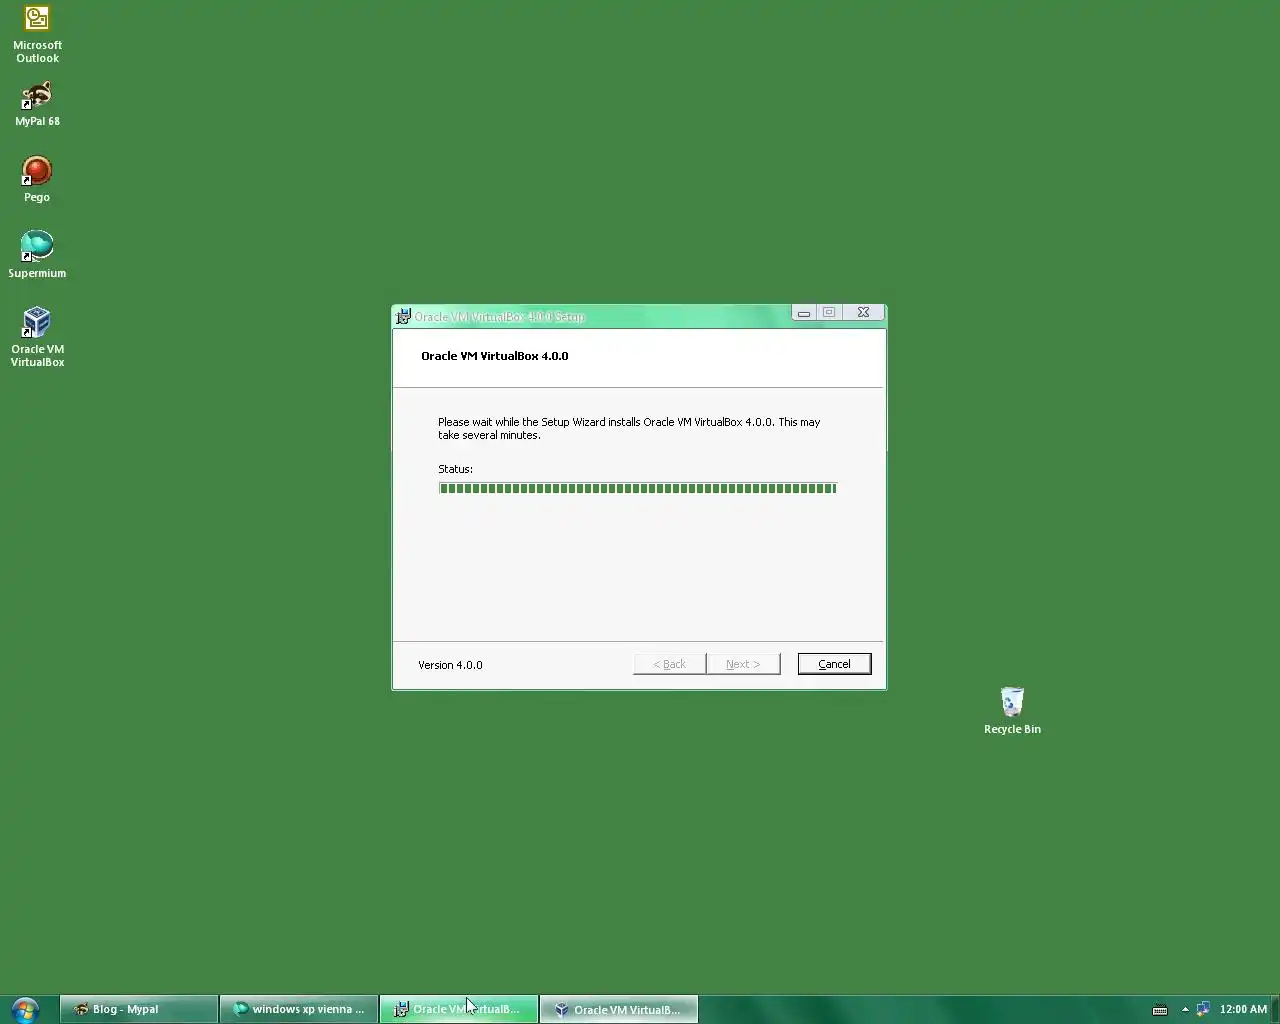The height and width of the screenshot is (1024, 1280).
Task: Switch to Oracle VM VirtualBox manager taskbar button
Action: [619, 1009]
